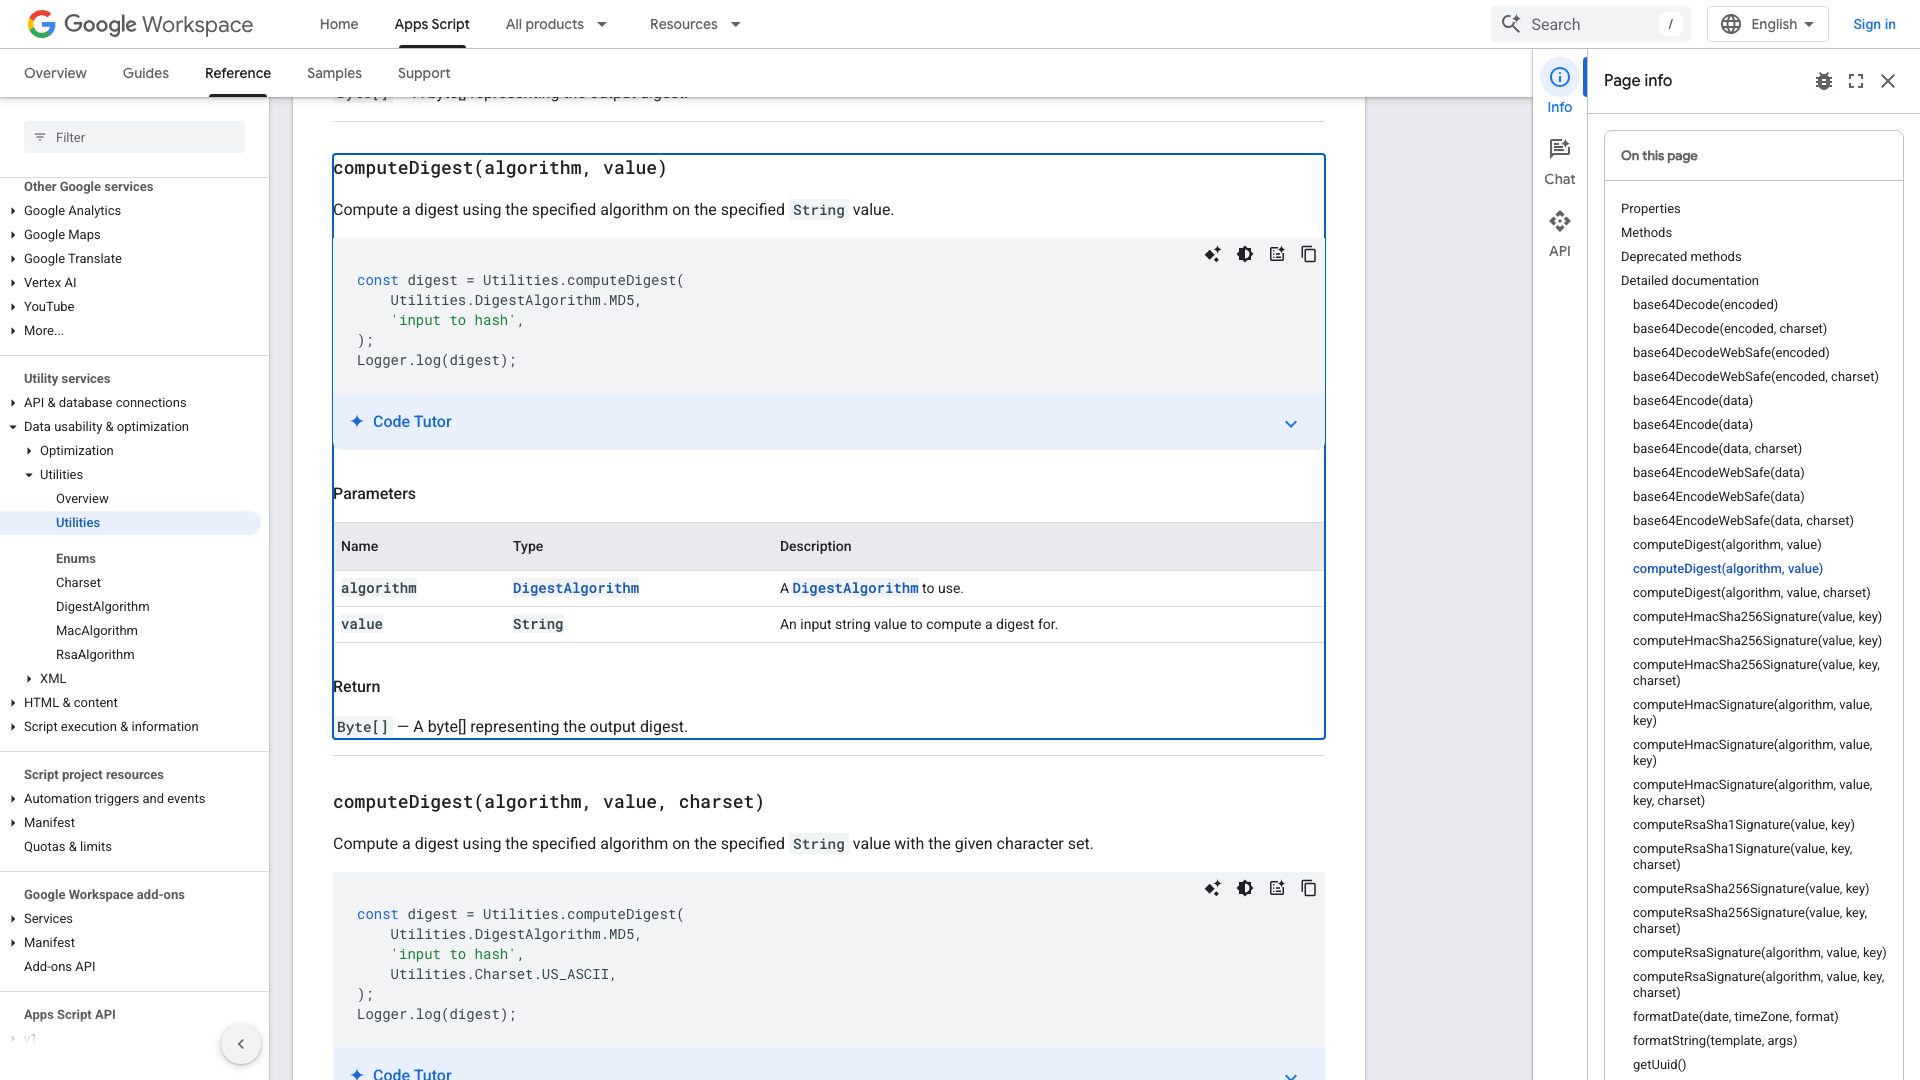This screenshot has width=1920, height=1080.
Task: Select the Apps Script nav tab
Action: pos(432,24)
